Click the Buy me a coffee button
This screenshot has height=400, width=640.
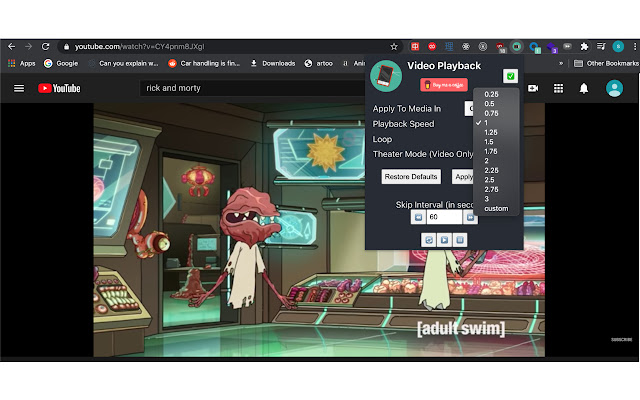tap(444, 85)
